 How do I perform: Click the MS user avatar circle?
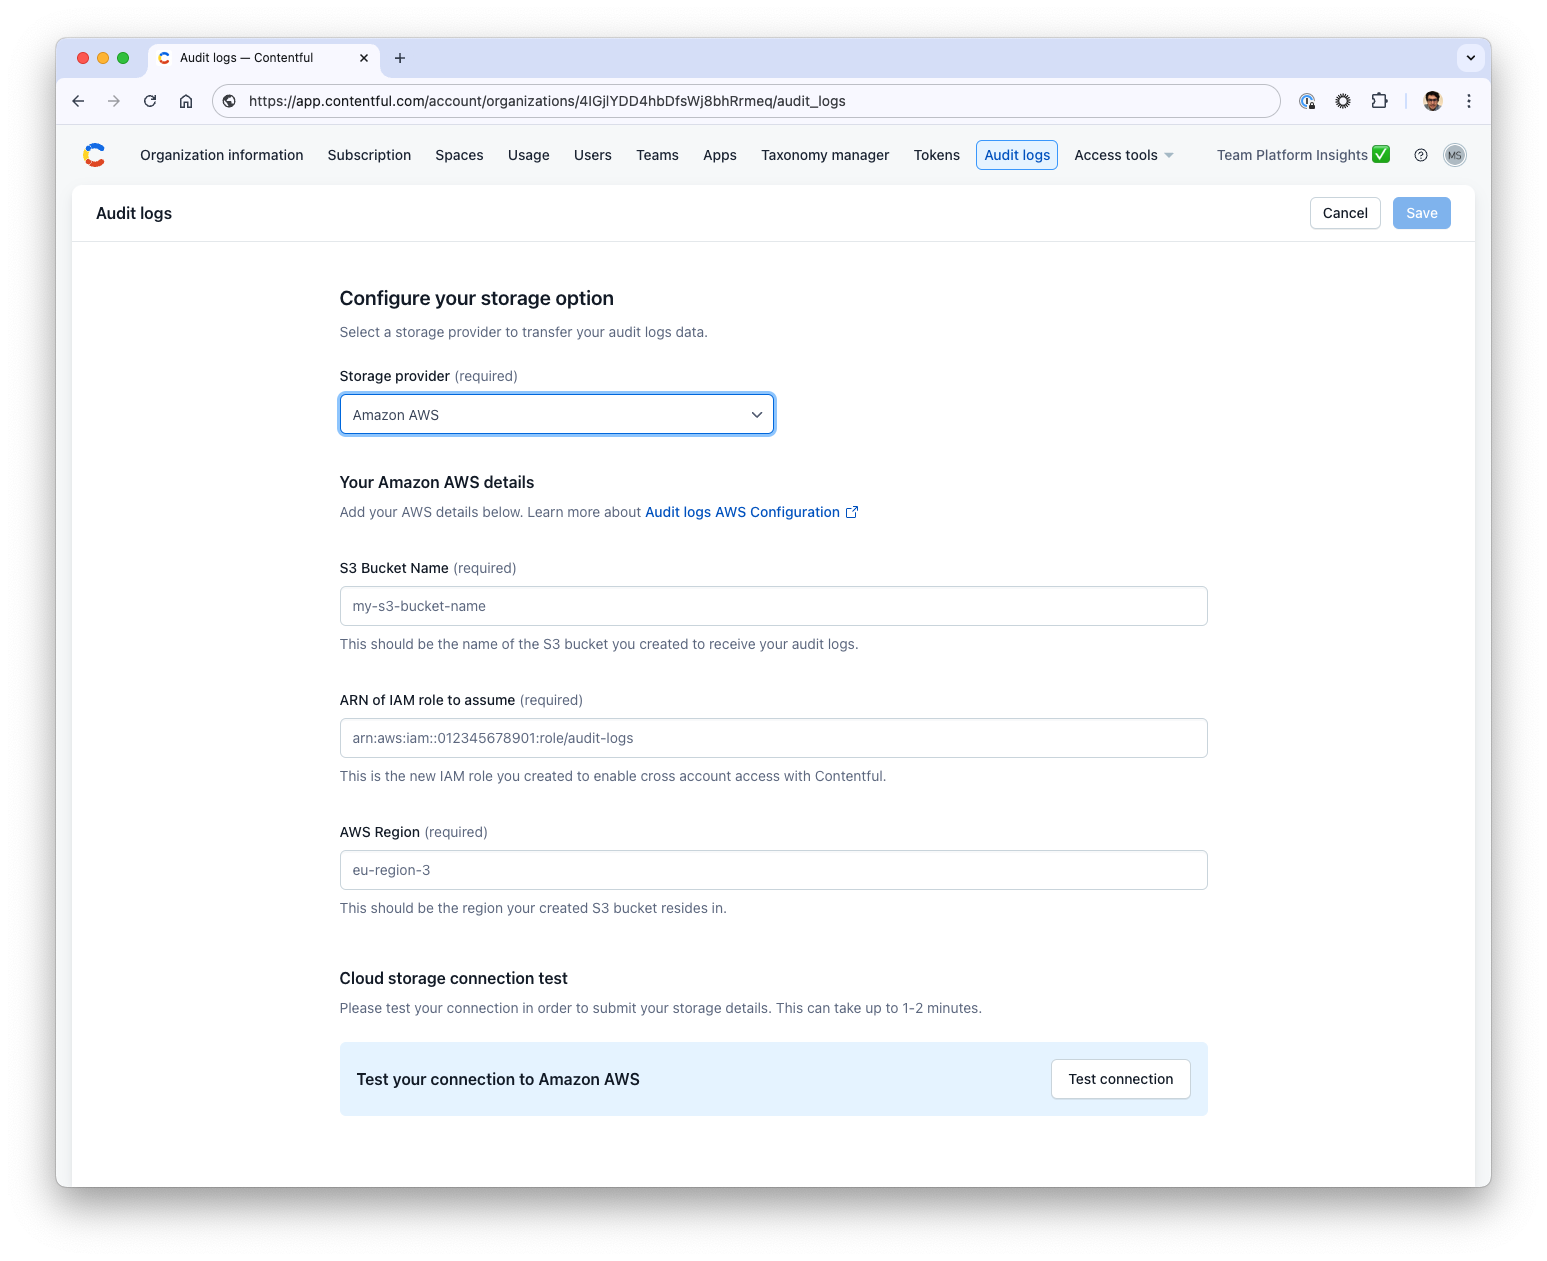pos(1455,155)
